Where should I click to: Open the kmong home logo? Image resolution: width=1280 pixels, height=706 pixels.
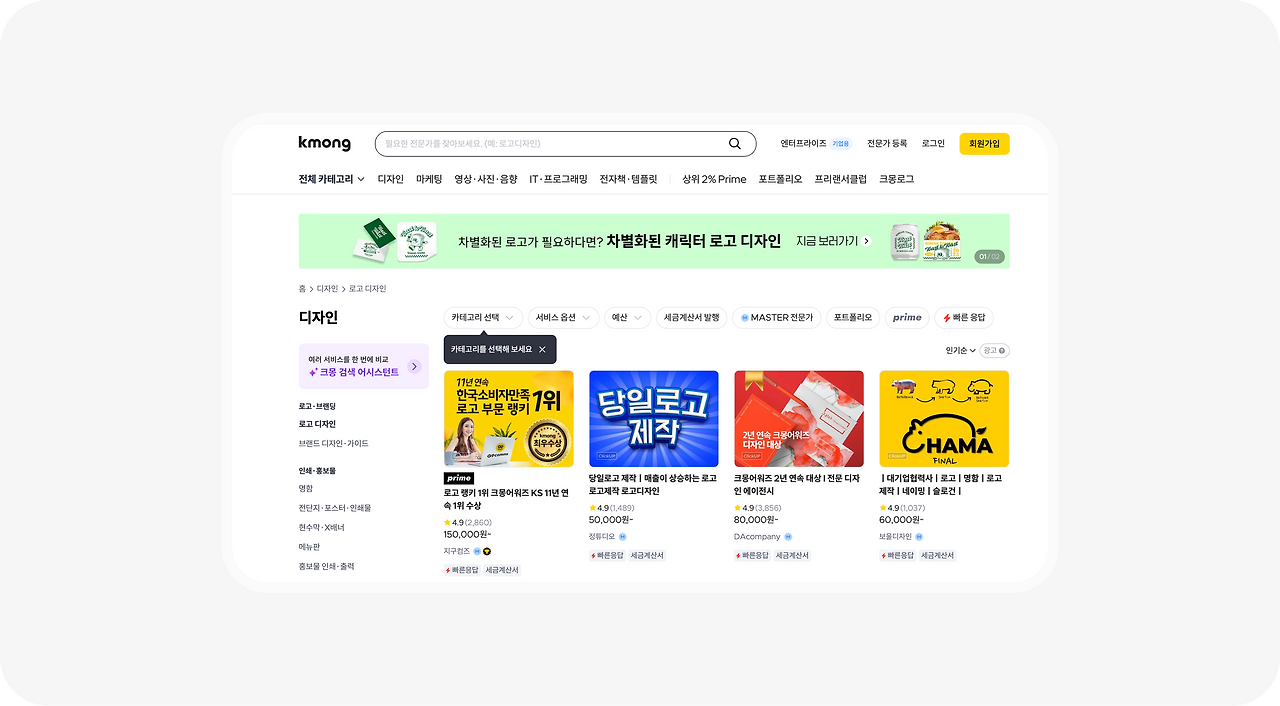pyautogui.click(x=324, y=143)
